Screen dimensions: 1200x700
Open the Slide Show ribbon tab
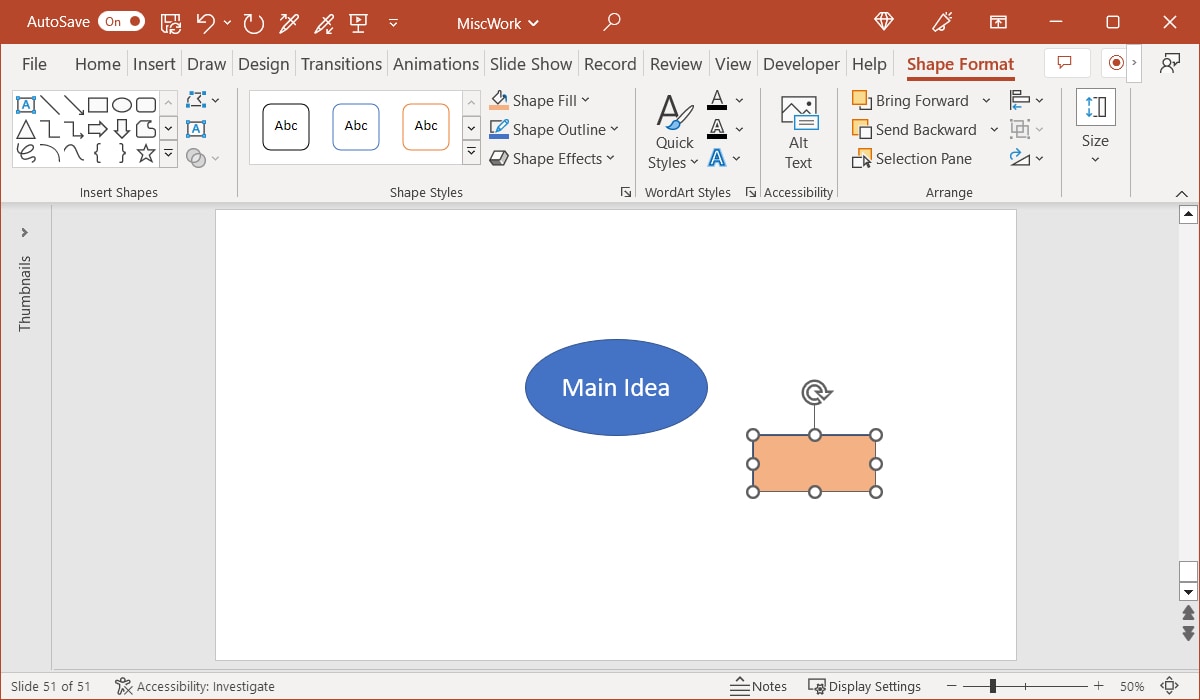point(531,63)
